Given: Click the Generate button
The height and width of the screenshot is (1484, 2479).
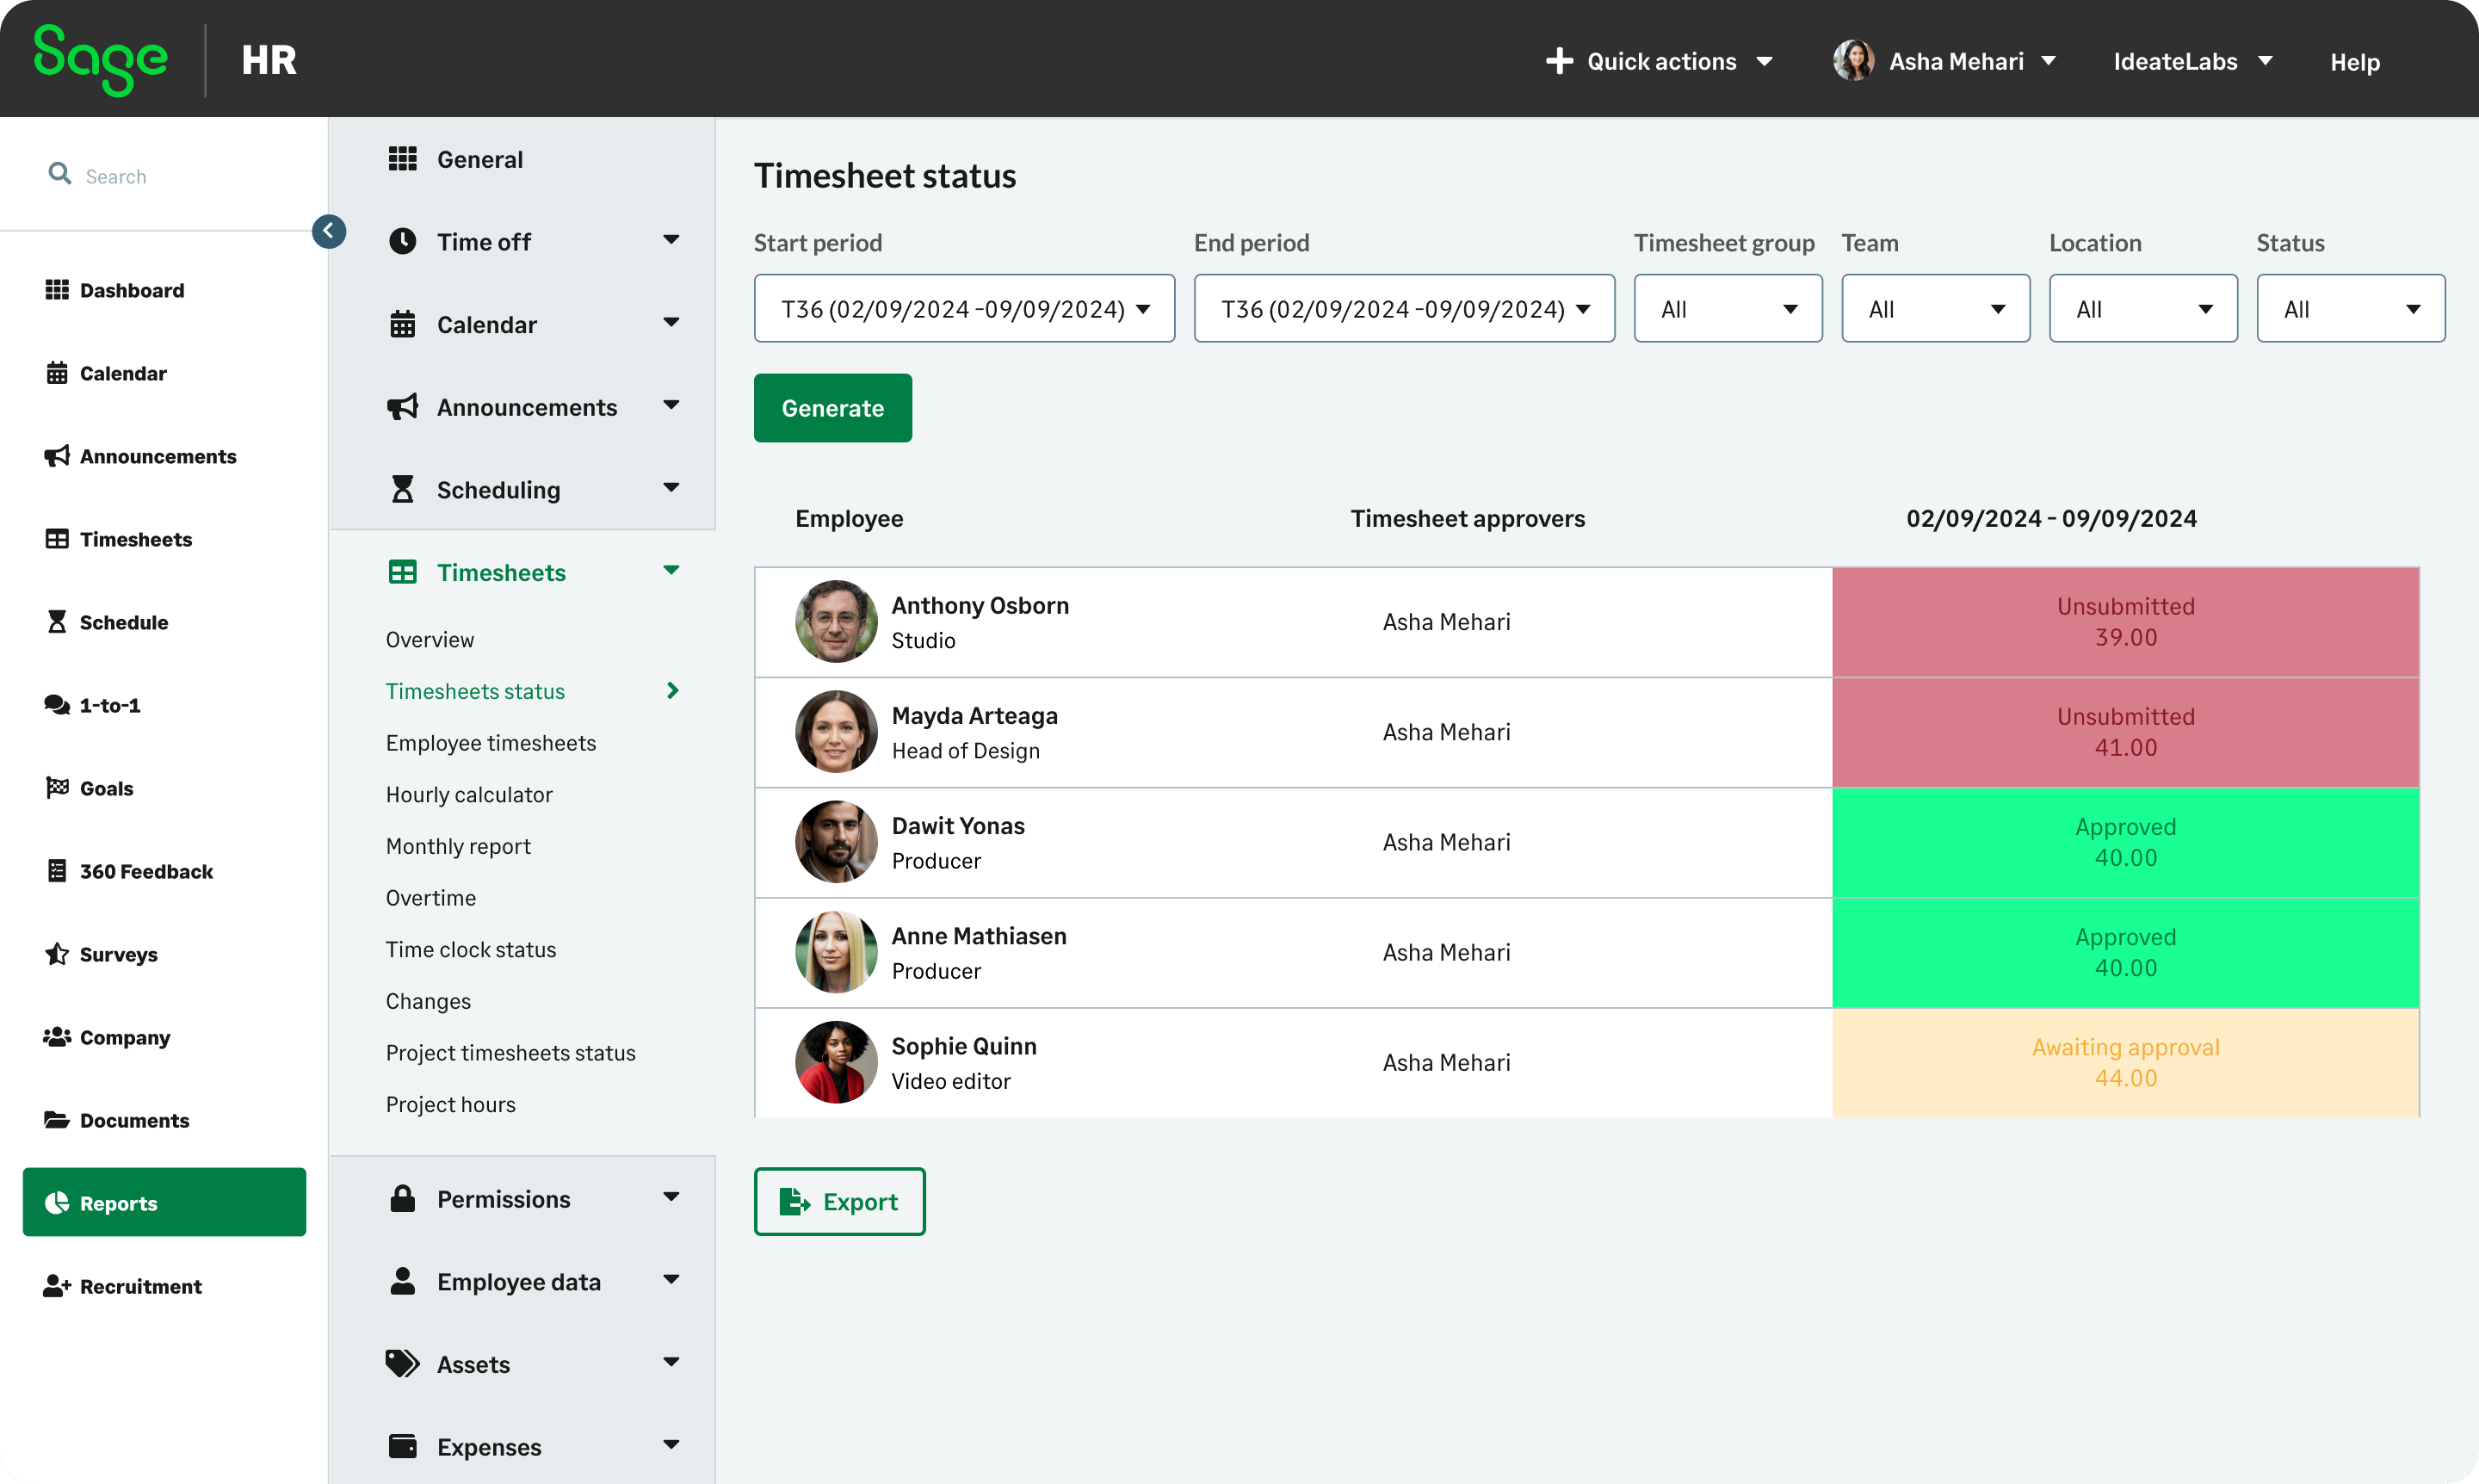Looking at the screenshot, I should (832, 408).
